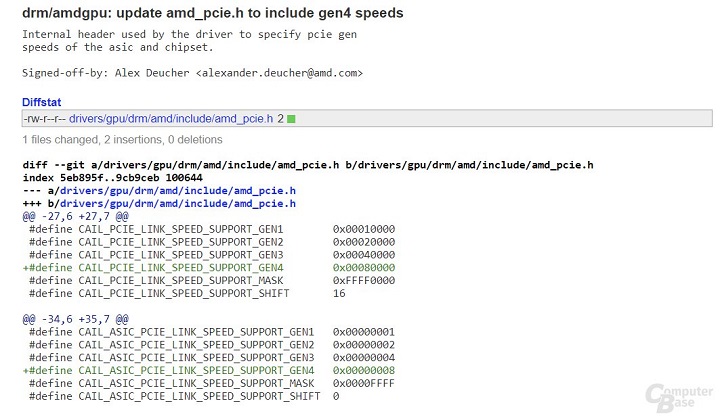Viewport: 720px width, 420px height.
Task: Click the CAIL_PCIE_LINK_SPEED_SUPPORT_MASK define
Action: tap(156, 280)
